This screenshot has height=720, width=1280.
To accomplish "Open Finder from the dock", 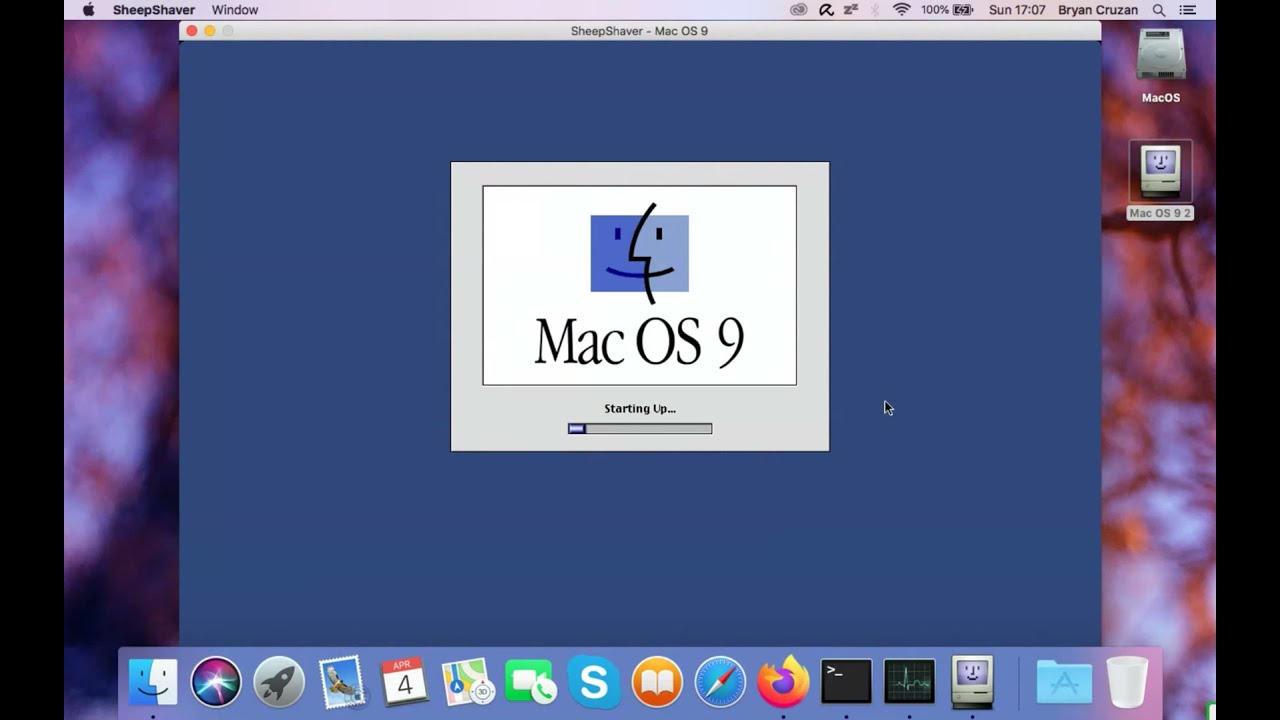I will 153,682.
